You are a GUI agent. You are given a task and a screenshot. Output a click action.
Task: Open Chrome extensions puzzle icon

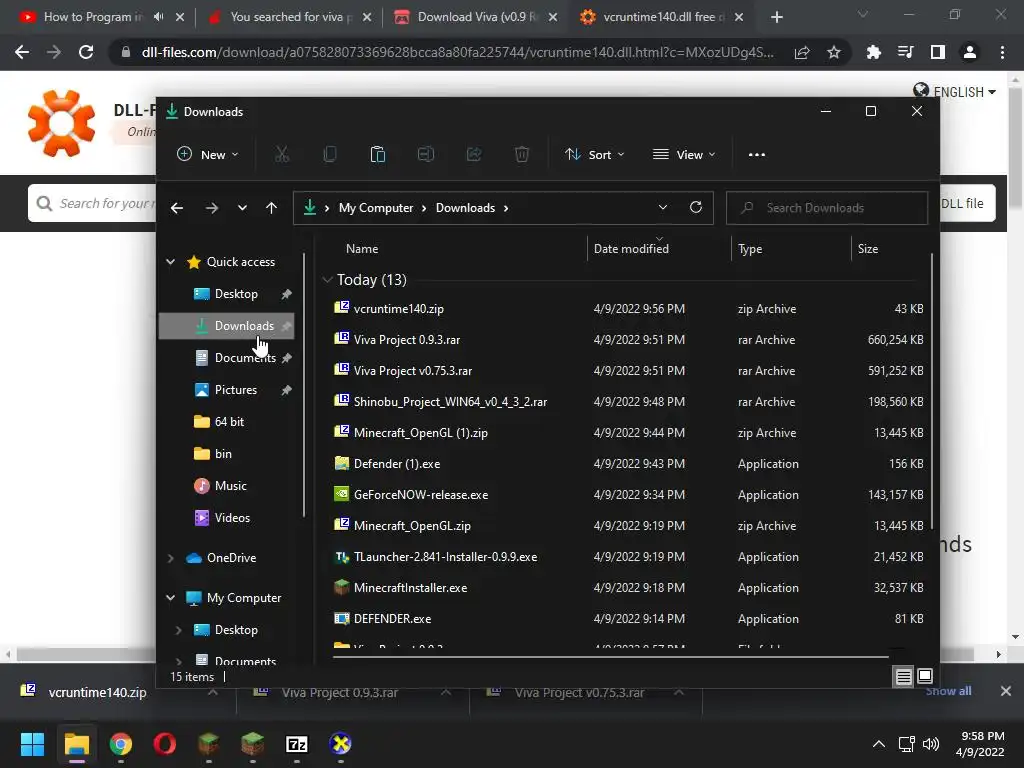click(874, 52)
